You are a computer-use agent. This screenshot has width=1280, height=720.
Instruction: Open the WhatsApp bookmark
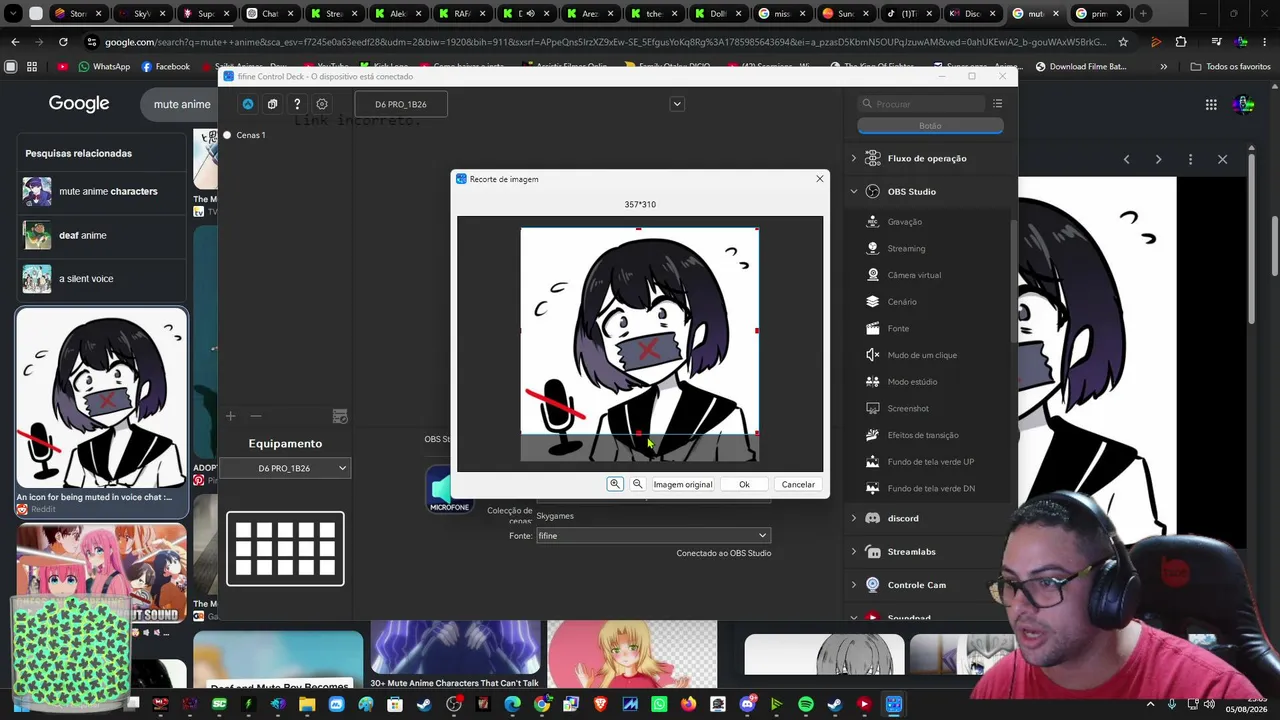[104, 67]
